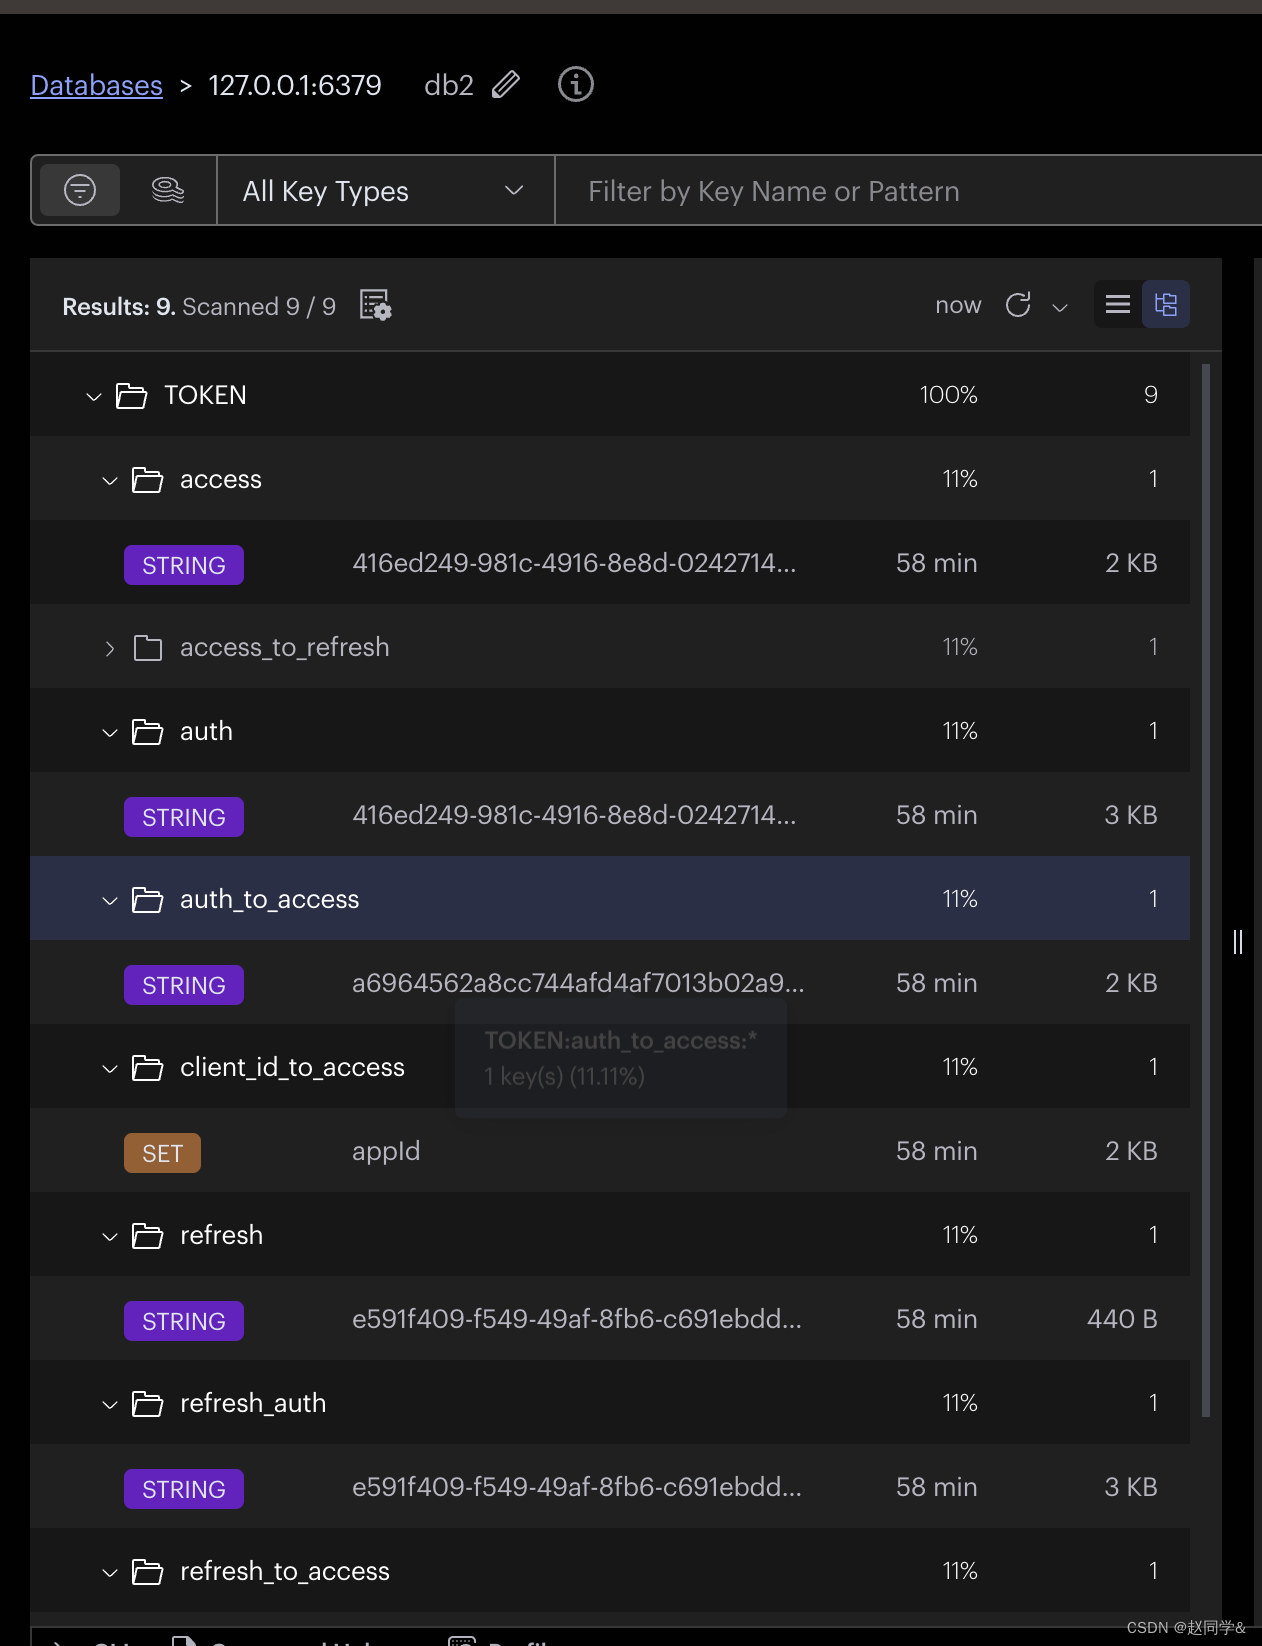Click the Results: 9. text

pos(119,306)
